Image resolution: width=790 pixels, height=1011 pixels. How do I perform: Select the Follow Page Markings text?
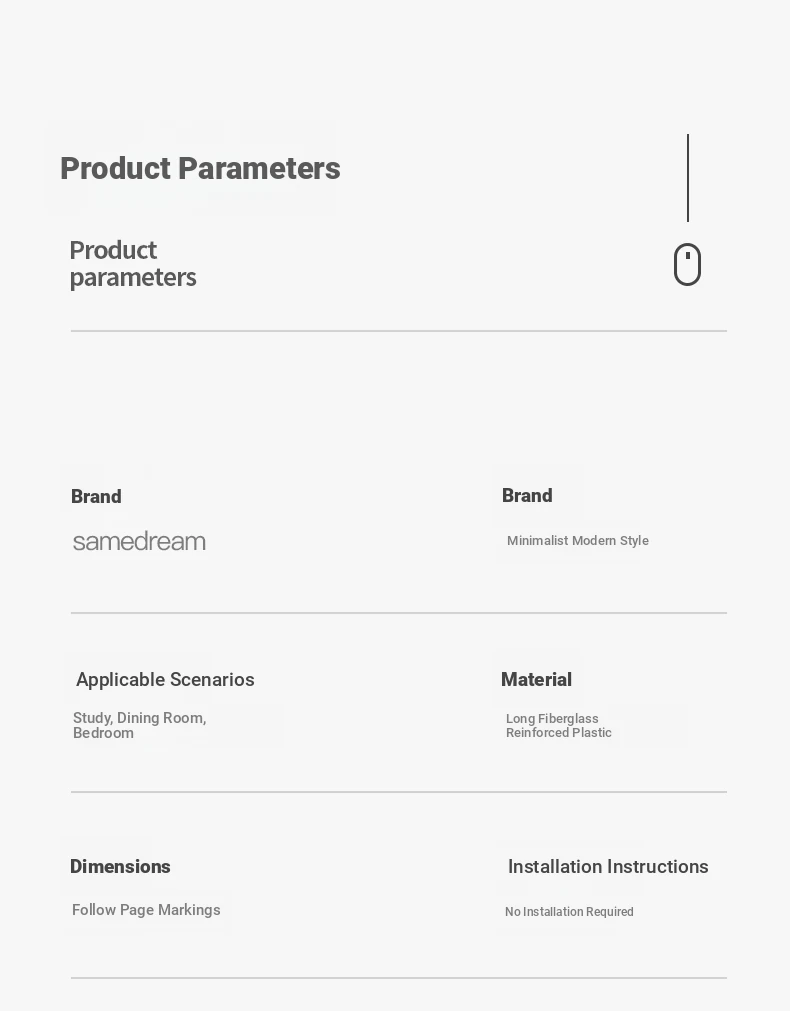pos(146,910)
